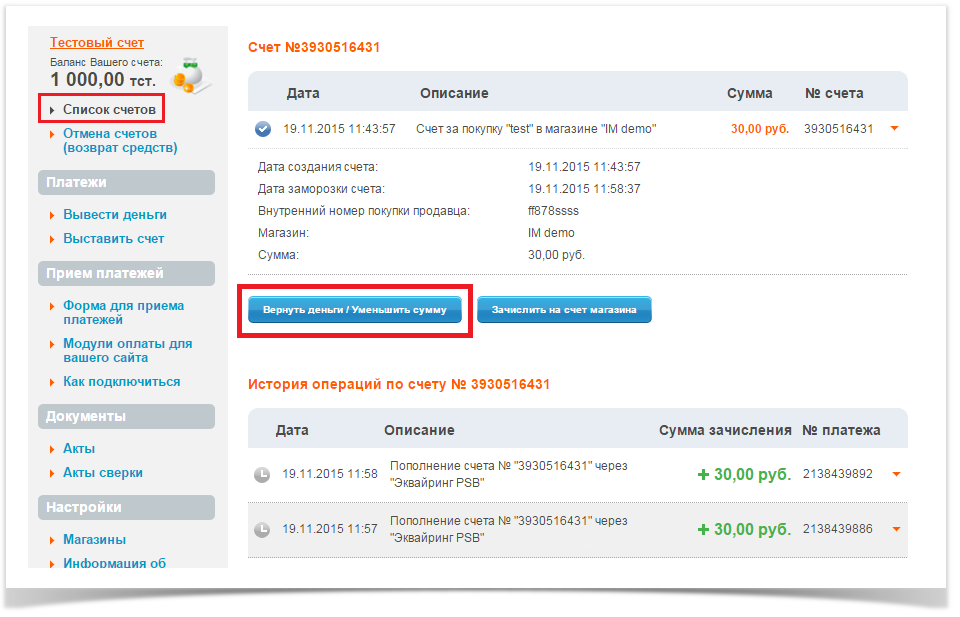Click the money bag balance icon

[191, 76]
